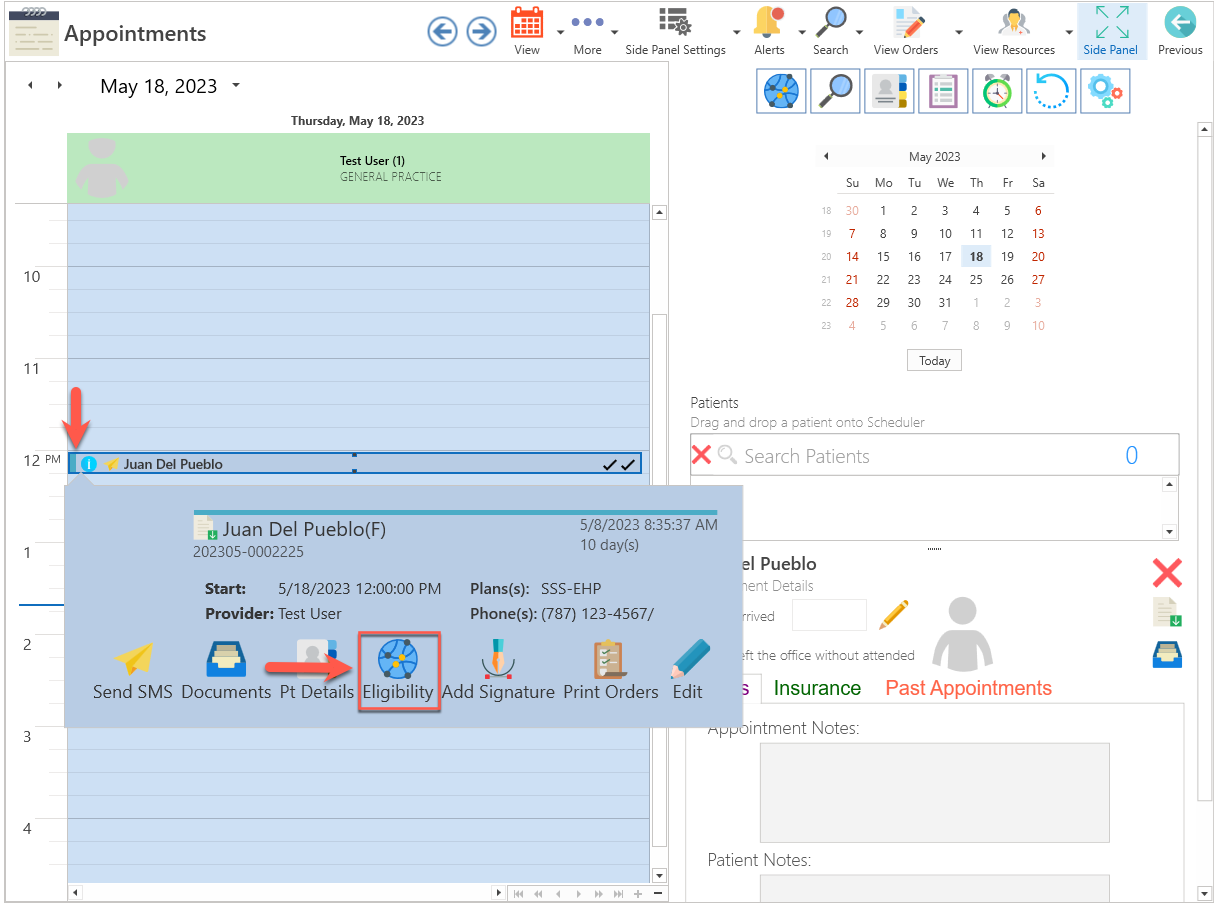The width and height of the screenshot is (1218, 907).
Task: Click scheduler vertical scrollbar up arrow
Action: coord(659,212)
